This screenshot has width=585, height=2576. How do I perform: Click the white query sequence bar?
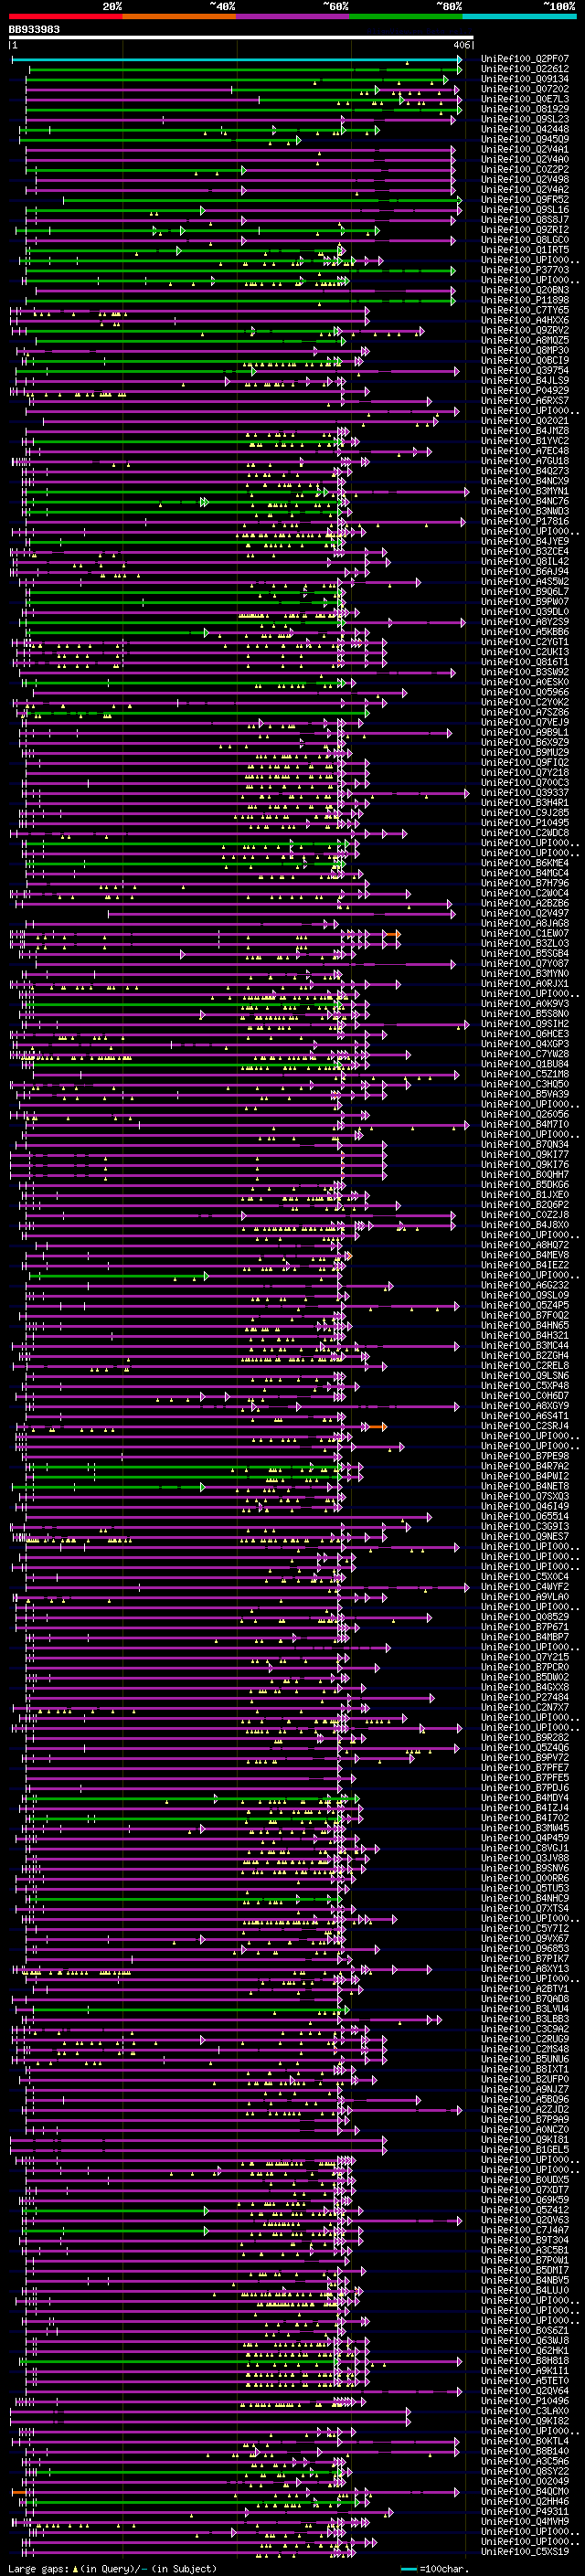tap(241, 38)
